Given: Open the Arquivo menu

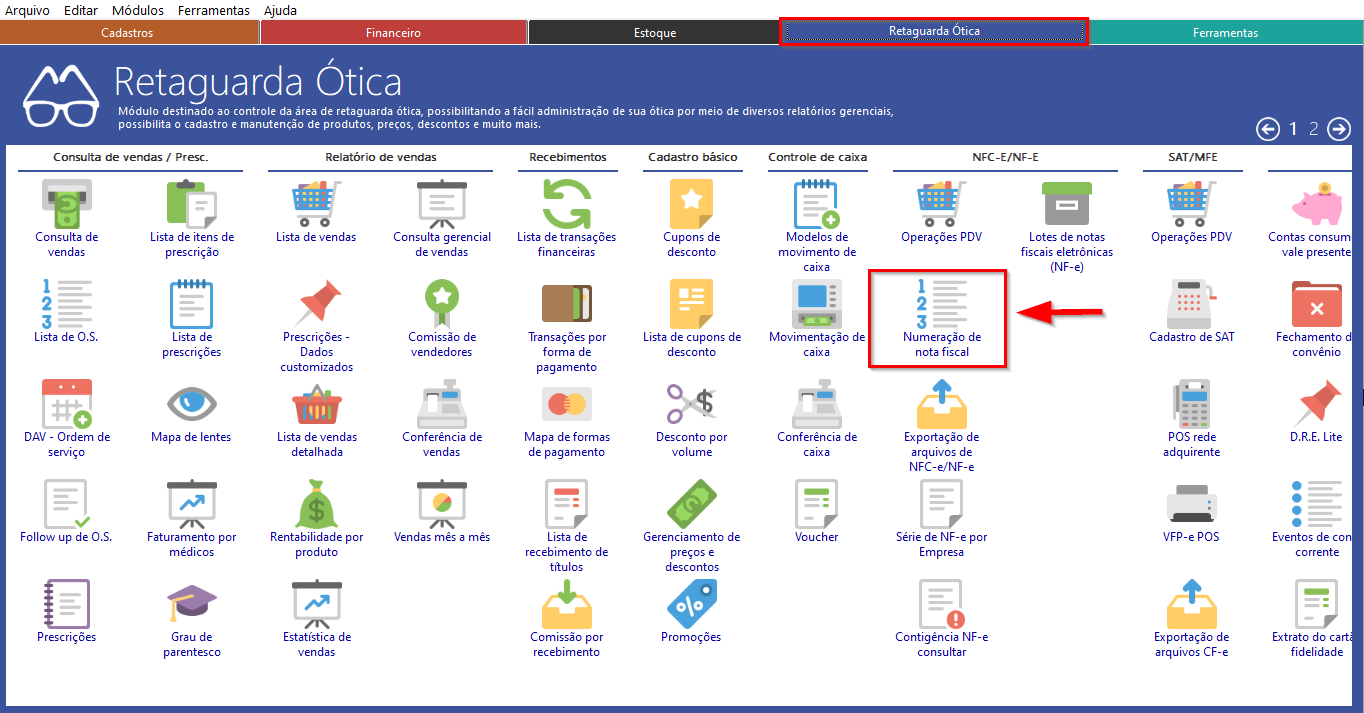Looking at the screenshot, I should [28, 10].
